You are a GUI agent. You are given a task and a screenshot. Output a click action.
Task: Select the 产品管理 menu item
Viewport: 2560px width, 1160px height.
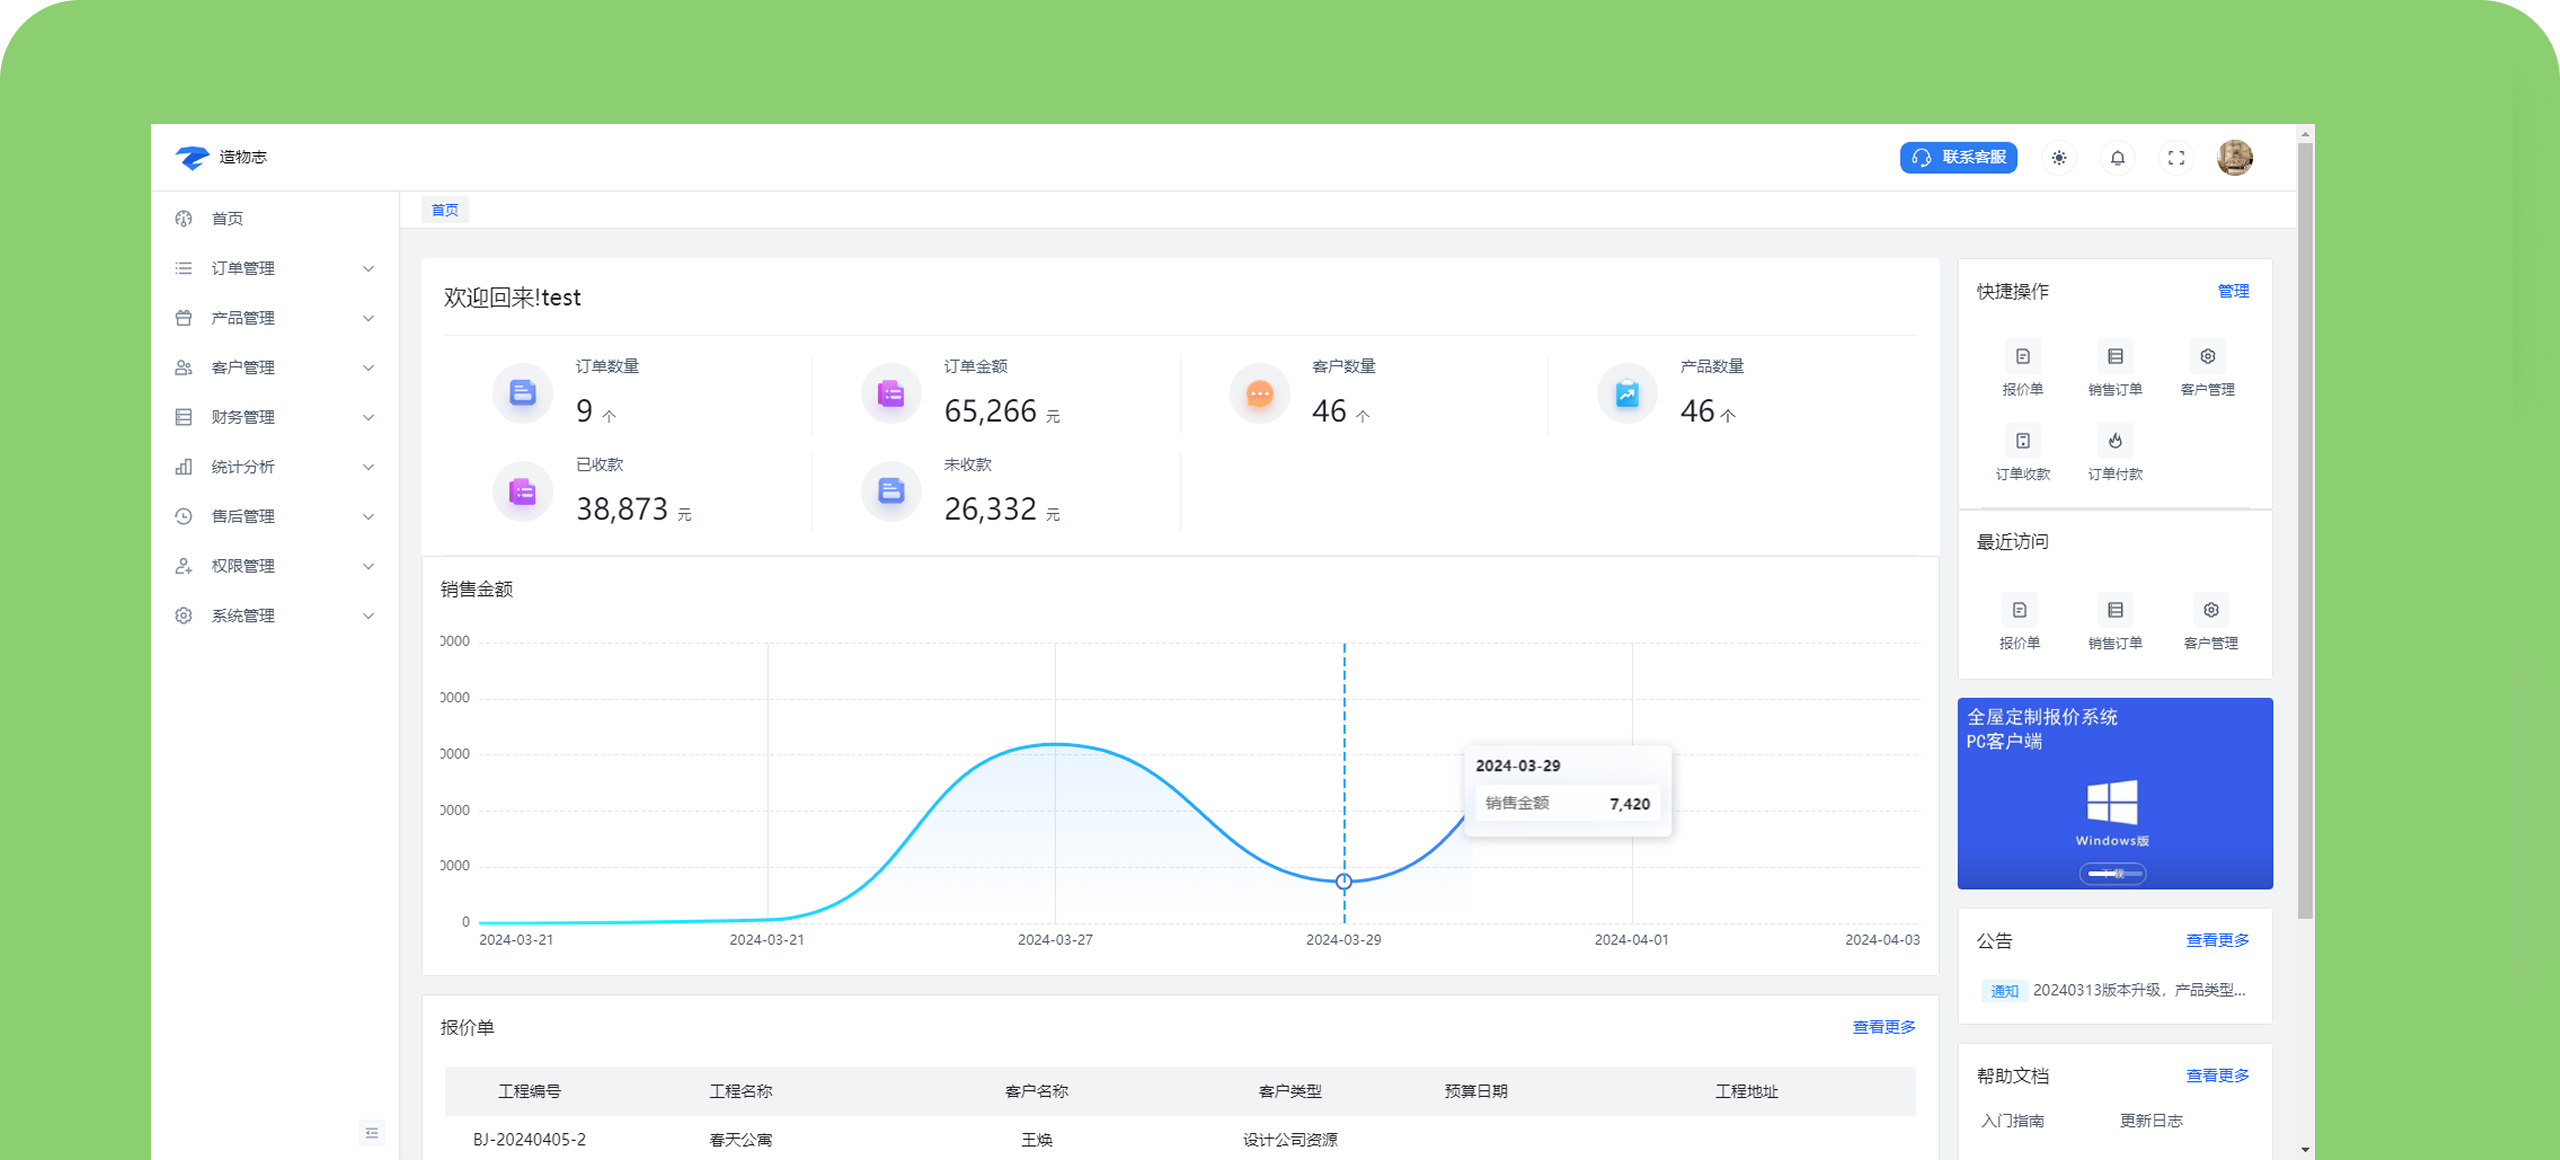point(275,318)
